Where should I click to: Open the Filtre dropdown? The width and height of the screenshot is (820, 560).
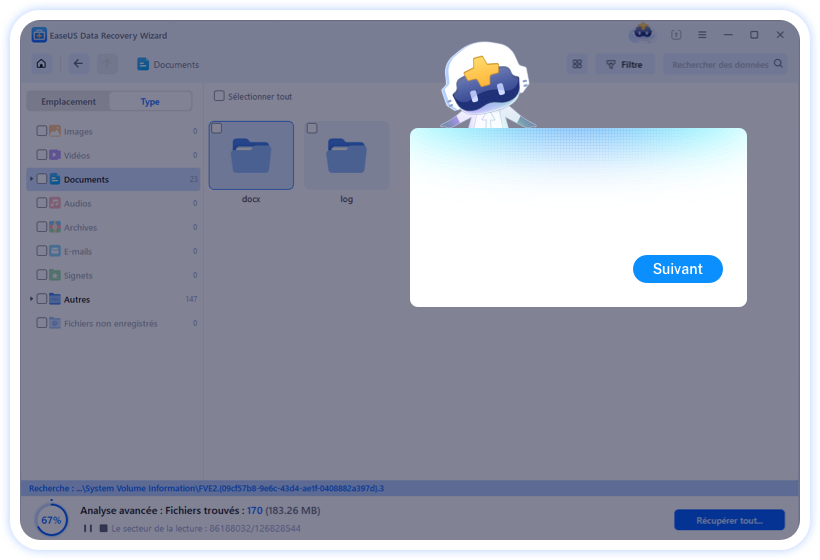click(625, 64)
